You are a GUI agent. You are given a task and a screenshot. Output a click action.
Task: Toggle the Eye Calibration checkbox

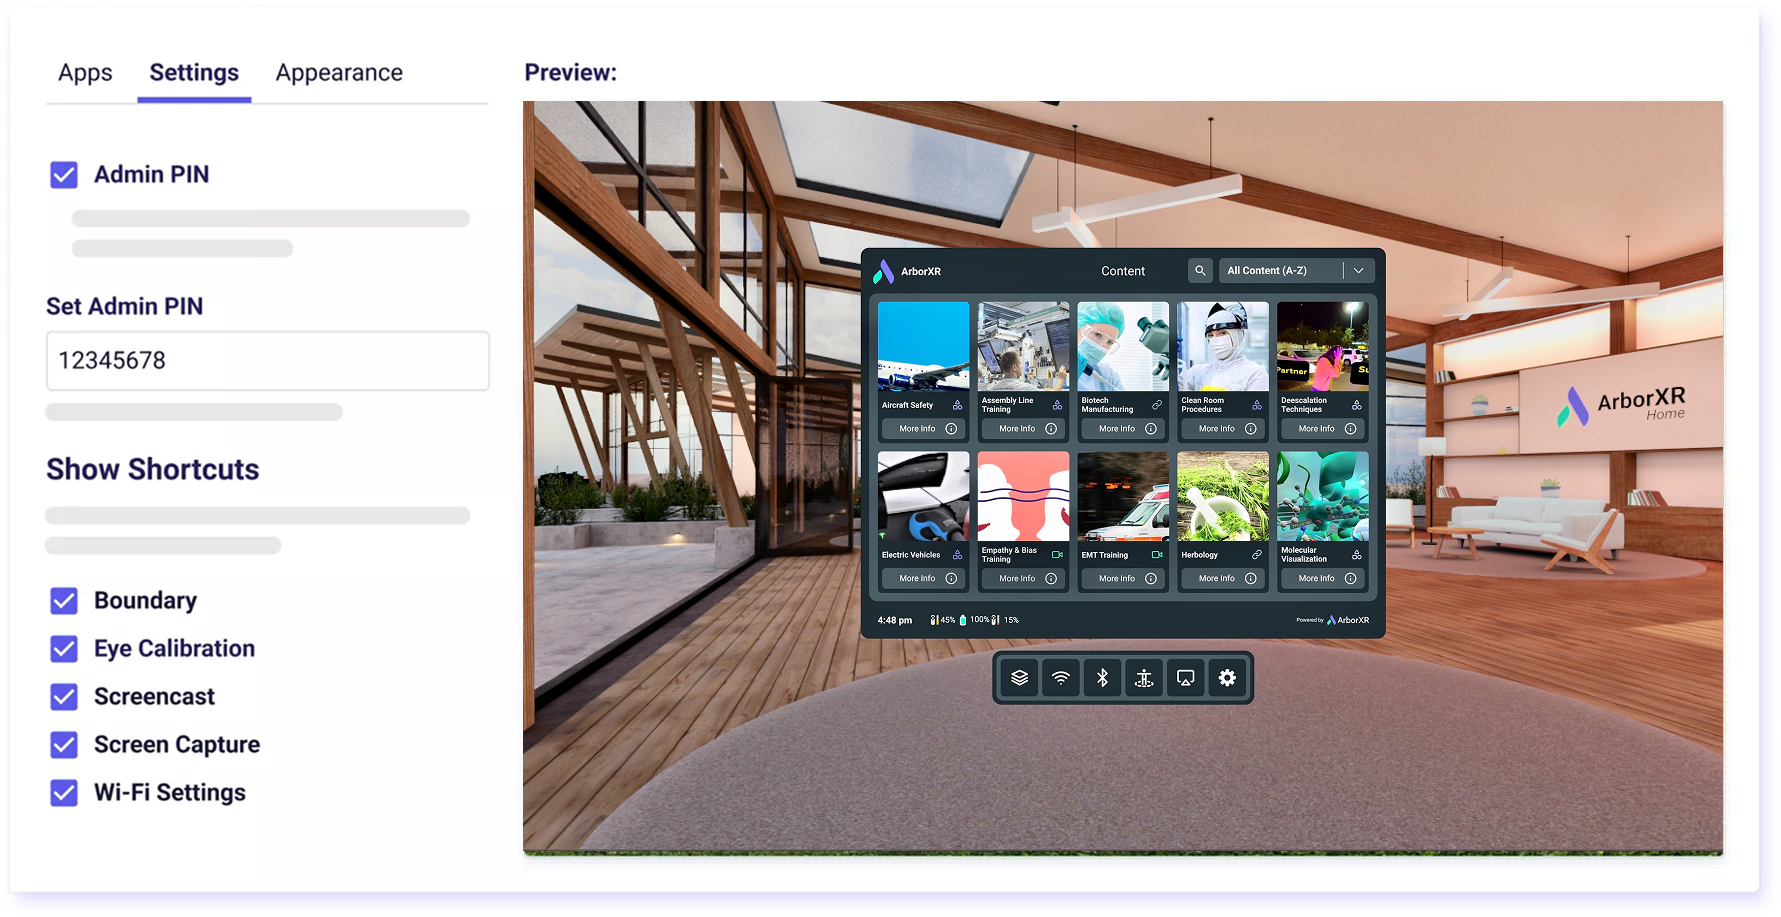[64, 649]
